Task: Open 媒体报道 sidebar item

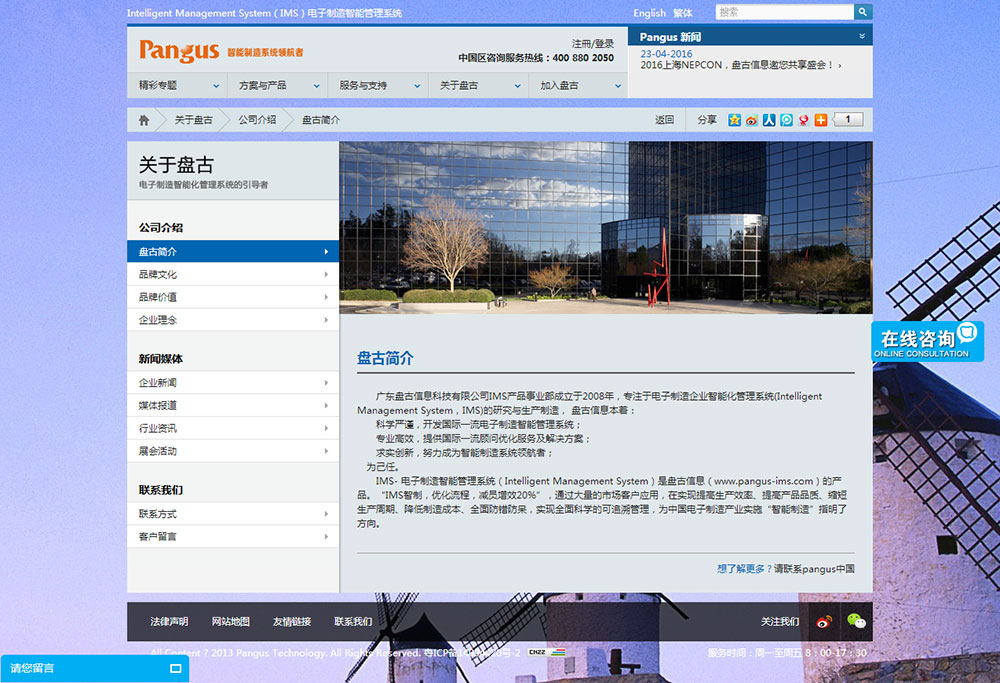Action: point(233,406)
